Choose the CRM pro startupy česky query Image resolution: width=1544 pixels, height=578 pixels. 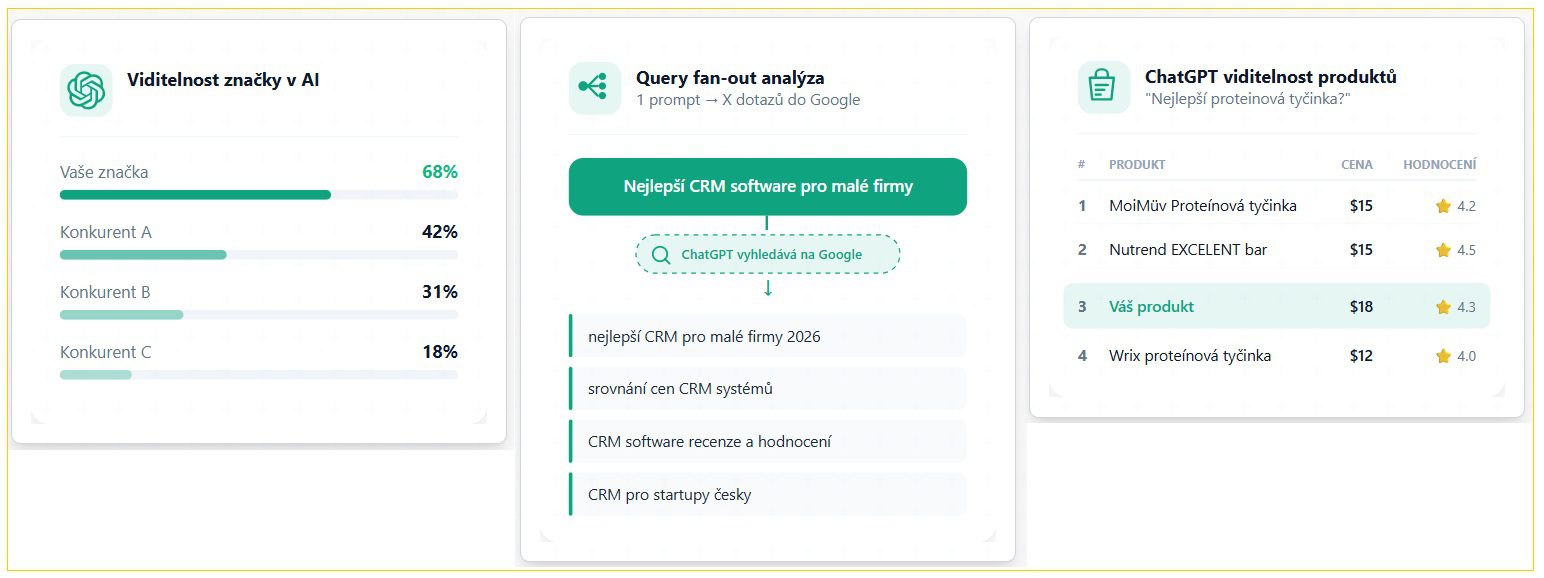(767, 494)
